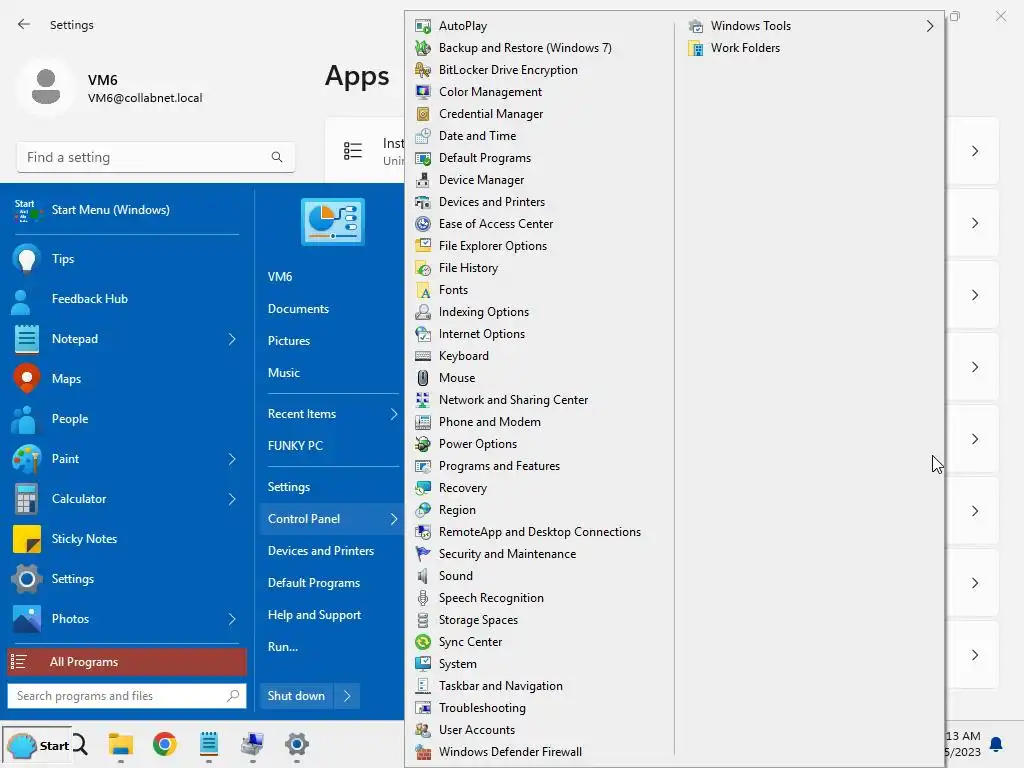Click the Power Options icon
The height and width of the screenshot is (768, 1024).
(x=423, y=444)
